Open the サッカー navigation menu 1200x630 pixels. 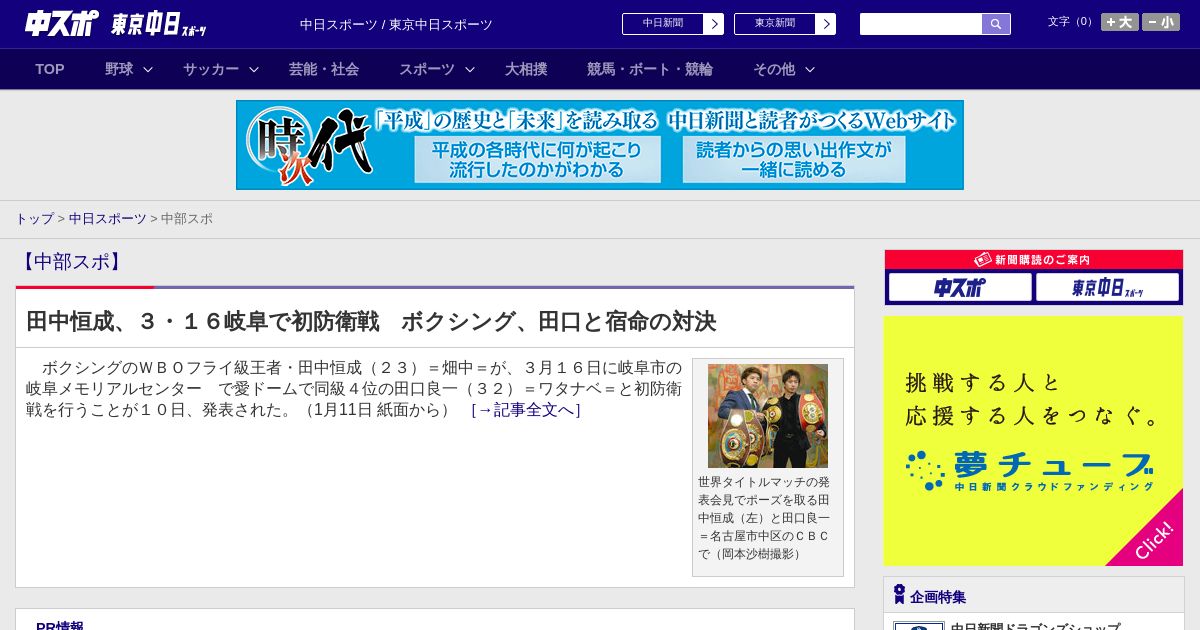(x=211, y=69)
